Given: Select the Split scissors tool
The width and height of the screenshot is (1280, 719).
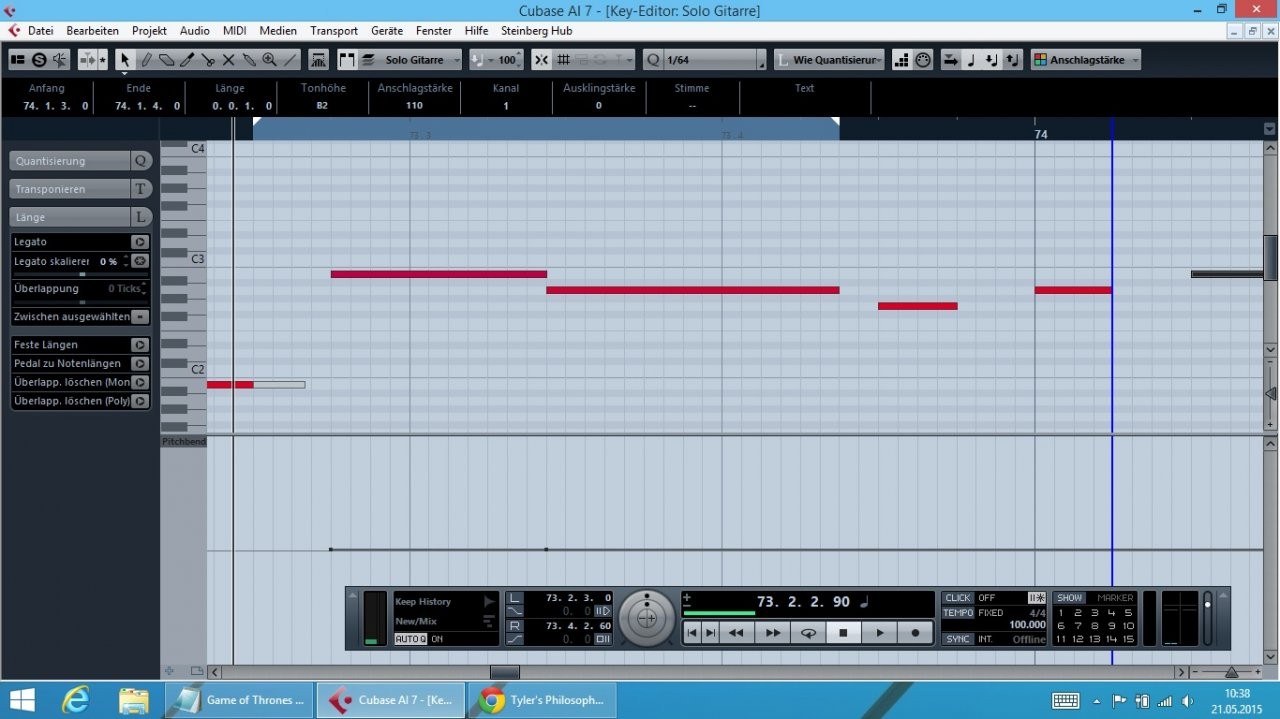Looking at the screenshot, I should pyautogui.click(x=208, y=60).
